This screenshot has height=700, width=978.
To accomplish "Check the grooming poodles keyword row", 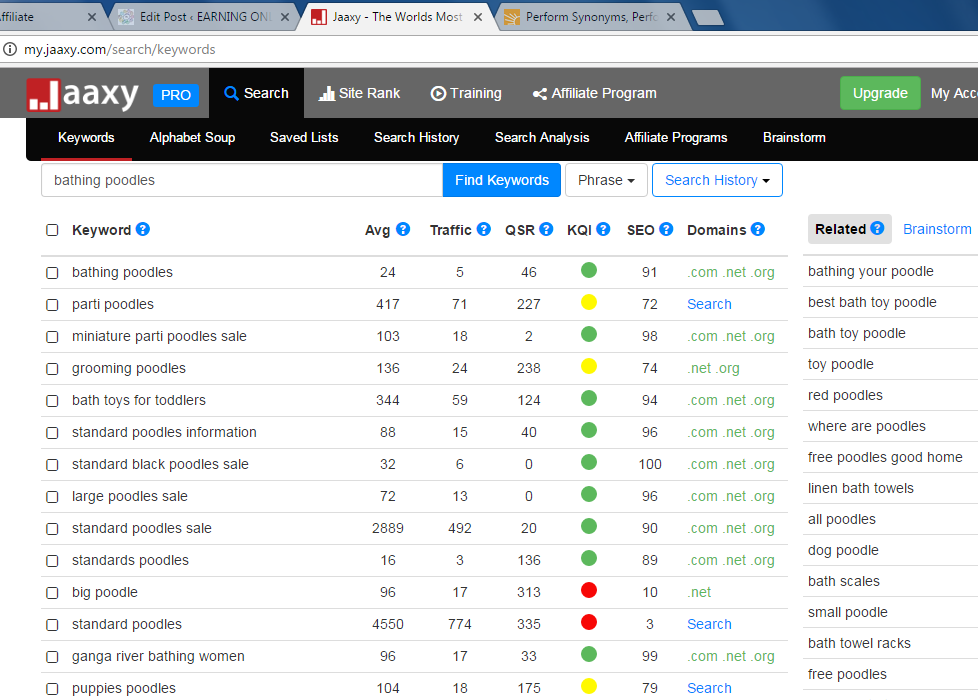I will (x=52, y=369).
